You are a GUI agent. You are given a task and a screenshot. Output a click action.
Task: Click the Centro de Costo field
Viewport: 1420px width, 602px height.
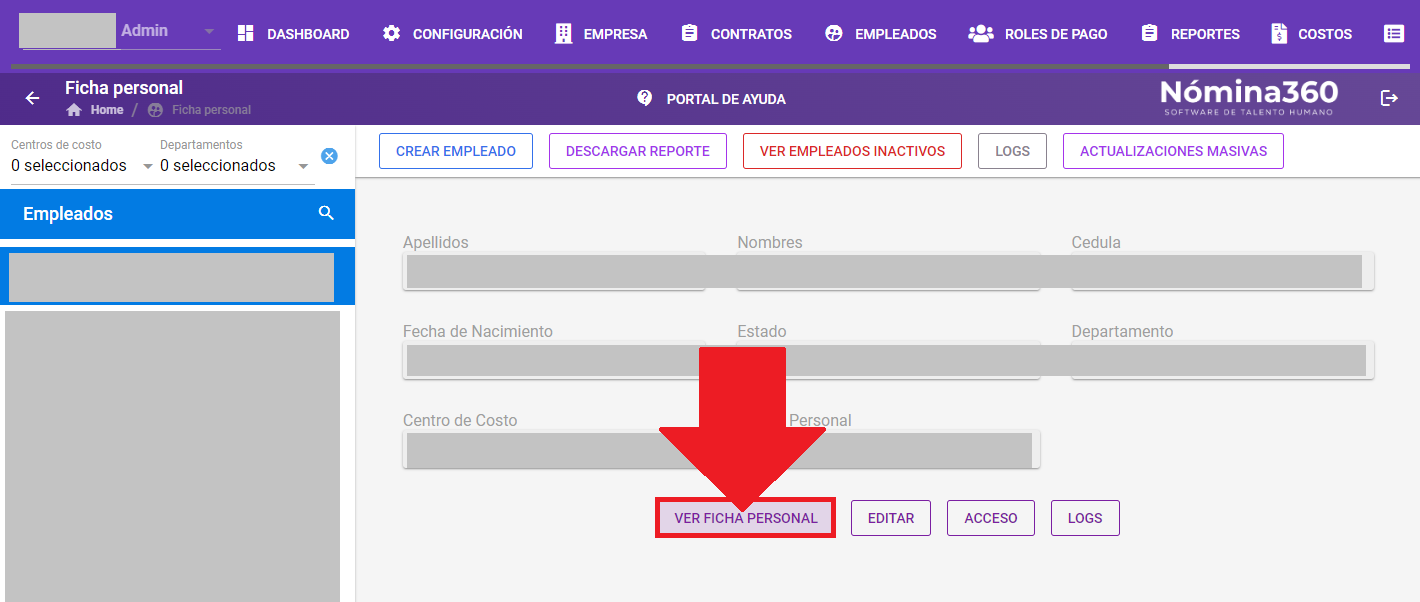pyautogui.click(x=554, y=450)
